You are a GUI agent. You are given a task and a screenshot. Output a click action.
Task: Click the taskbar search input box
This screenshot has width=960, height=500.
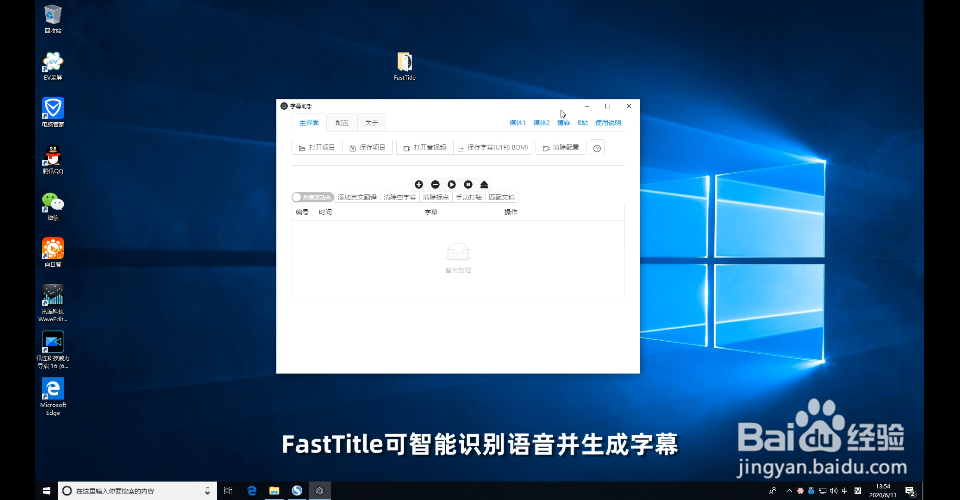[x=137, y=491]
